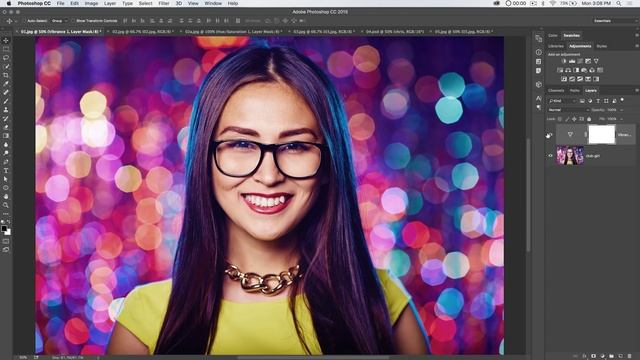Toggle lock position
This screenshot has height=360, width=640.
click(574, 119)
